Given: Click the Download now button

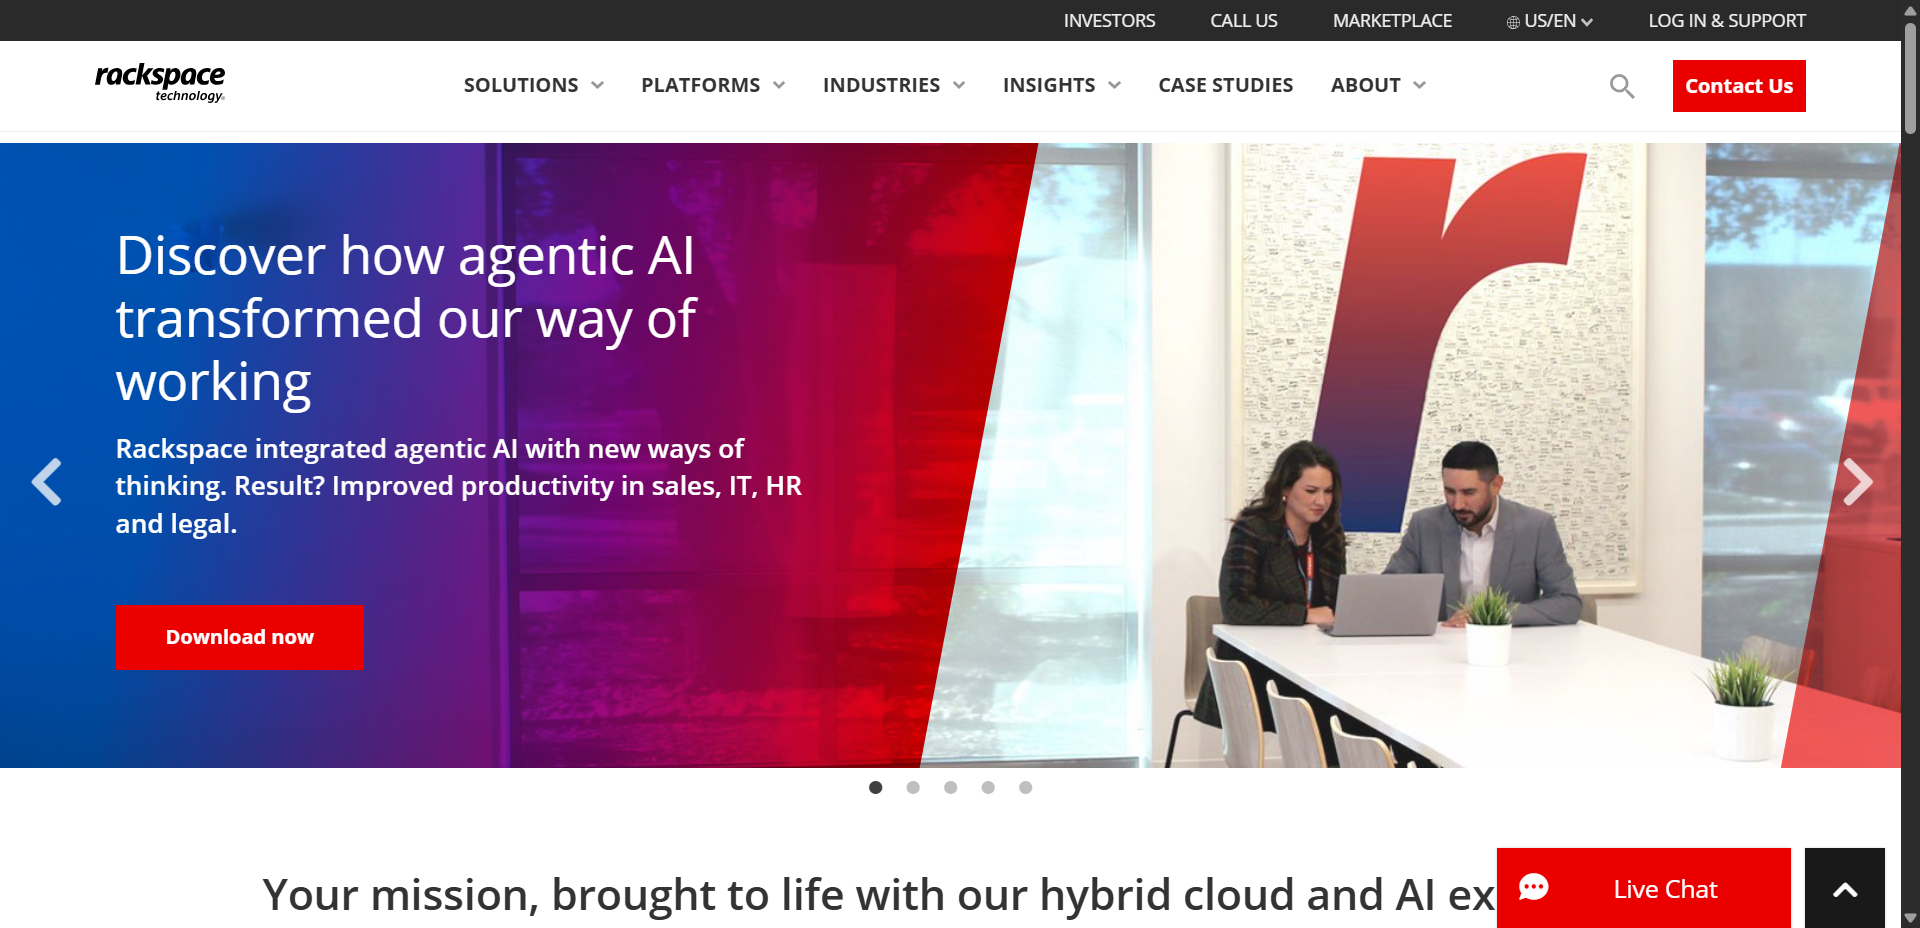Looking at the screenshot, I should [239, 637].
